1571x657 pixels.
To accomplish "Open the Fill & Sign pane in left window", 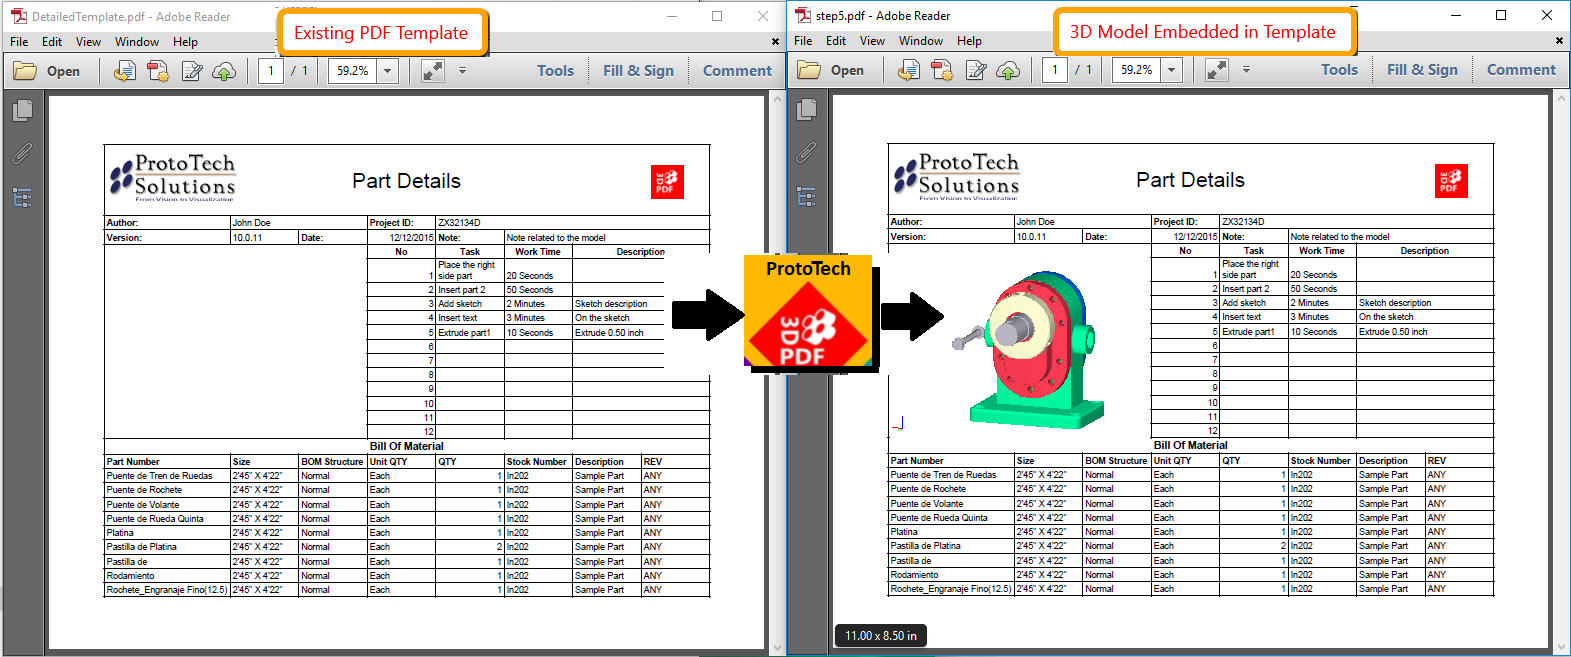I will [638, 71].
